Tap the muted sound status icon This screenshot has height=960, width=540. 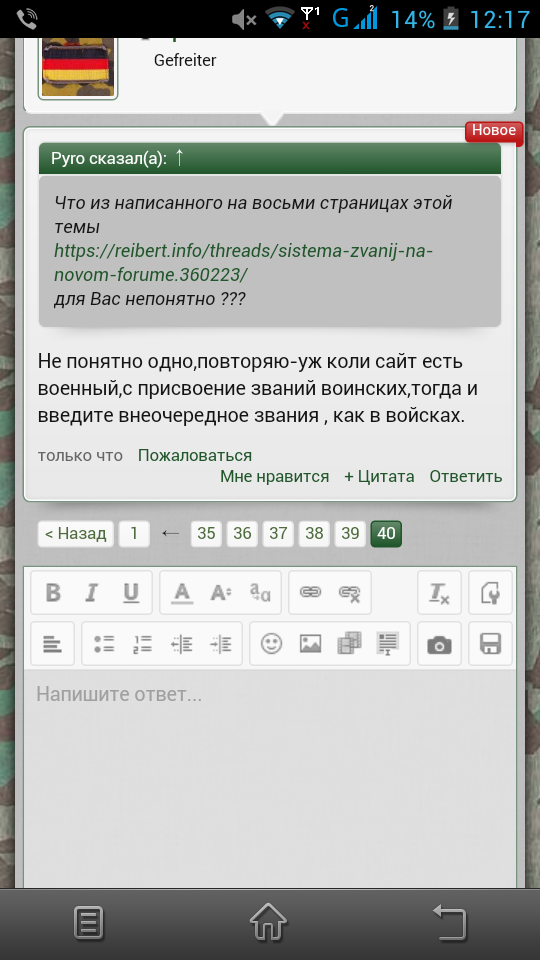[244, 20]
